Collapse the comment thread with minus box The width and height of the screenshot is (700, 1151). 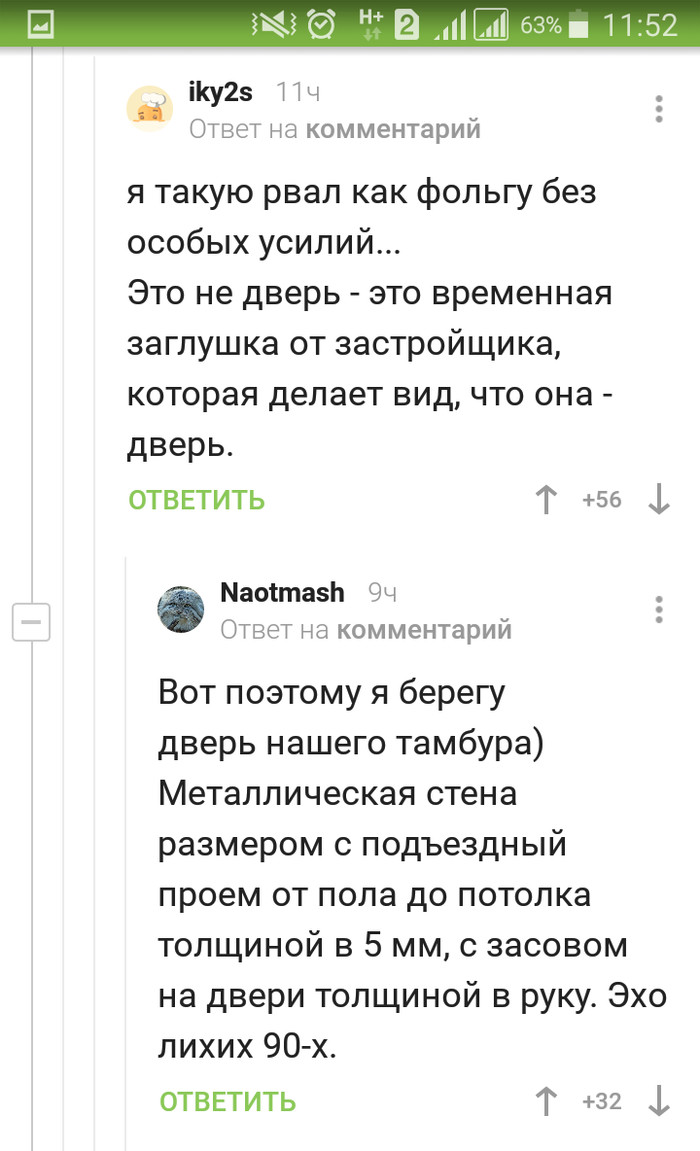[30, 622]
